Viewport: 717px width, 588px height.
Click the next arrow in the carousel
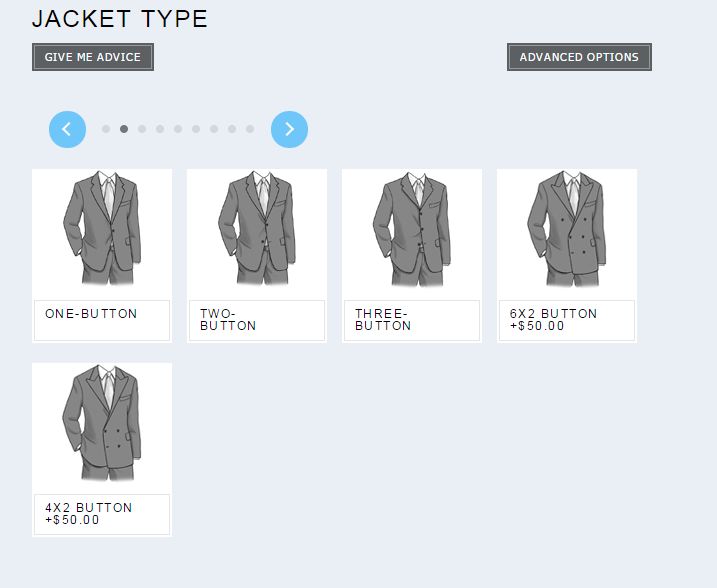pos(289,129)
